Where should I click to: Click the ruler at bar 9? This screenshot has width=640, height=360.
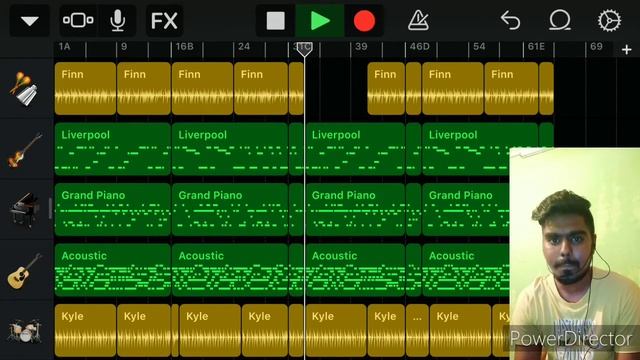click(x=124, y=47)
